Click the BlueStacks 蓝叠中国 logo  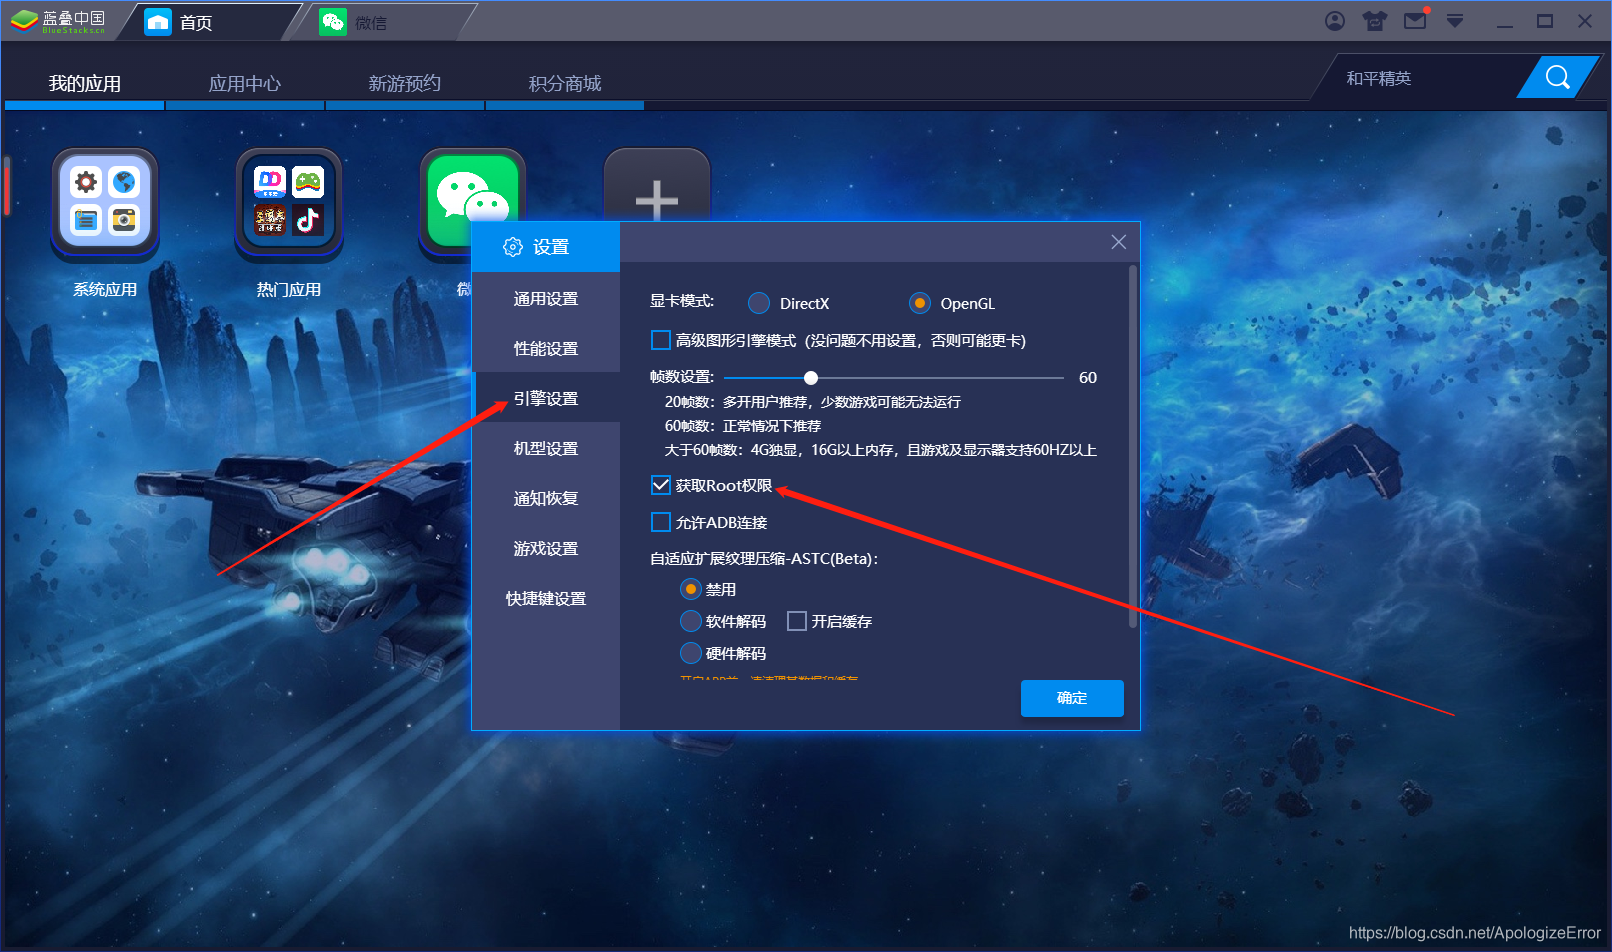pyautogui.click(x=58, y=21)
